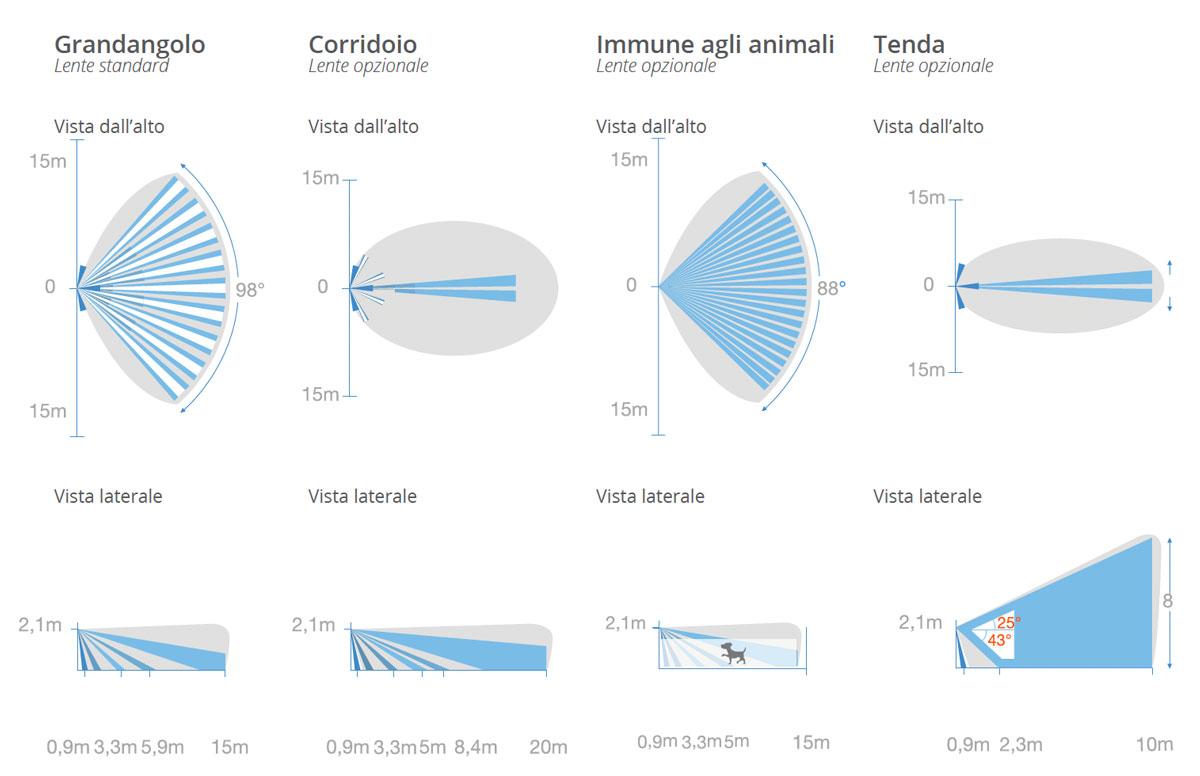
Task: Click the Vista laterale label under Grandangolo
Action: (x=108, y=496)
